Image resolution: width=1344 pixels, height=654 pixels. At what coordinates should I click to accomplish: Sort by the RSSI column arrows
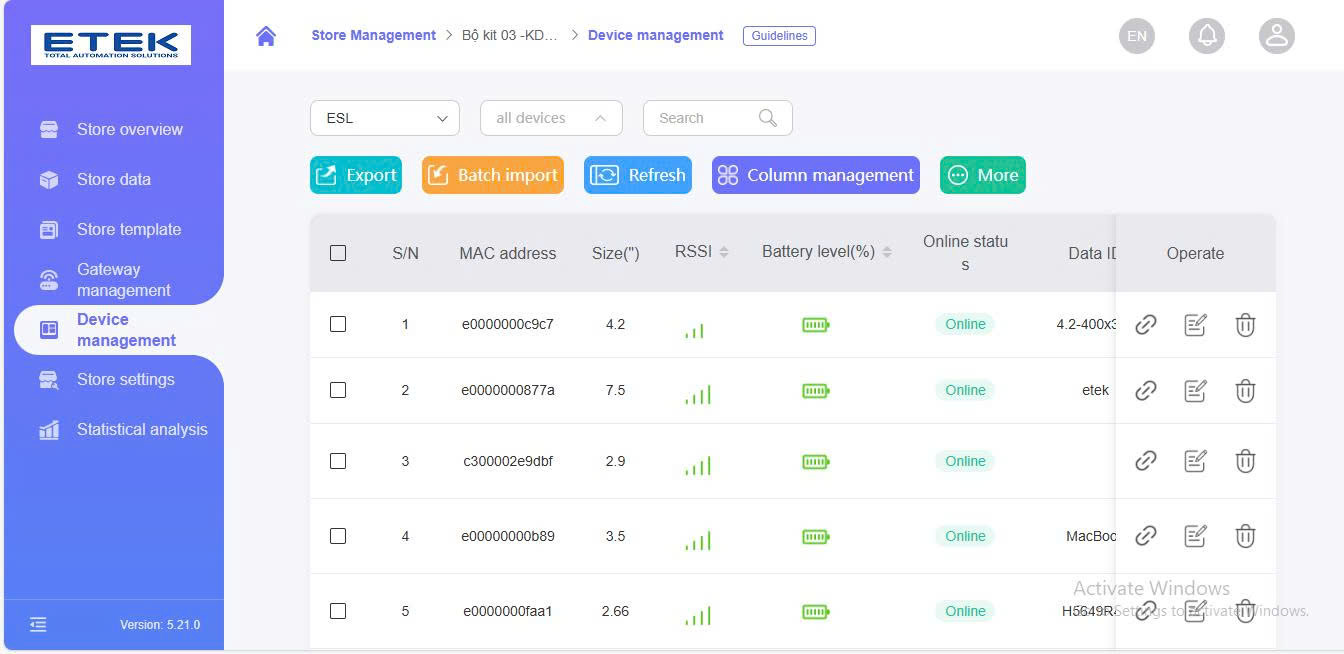pos(724,252)
